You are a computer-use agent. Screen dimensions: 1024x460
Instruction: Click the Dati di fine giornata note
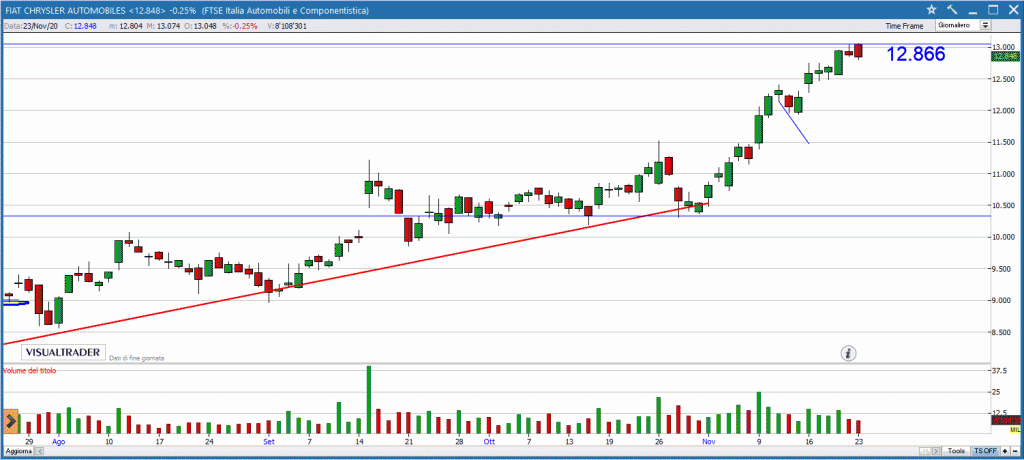136,358
